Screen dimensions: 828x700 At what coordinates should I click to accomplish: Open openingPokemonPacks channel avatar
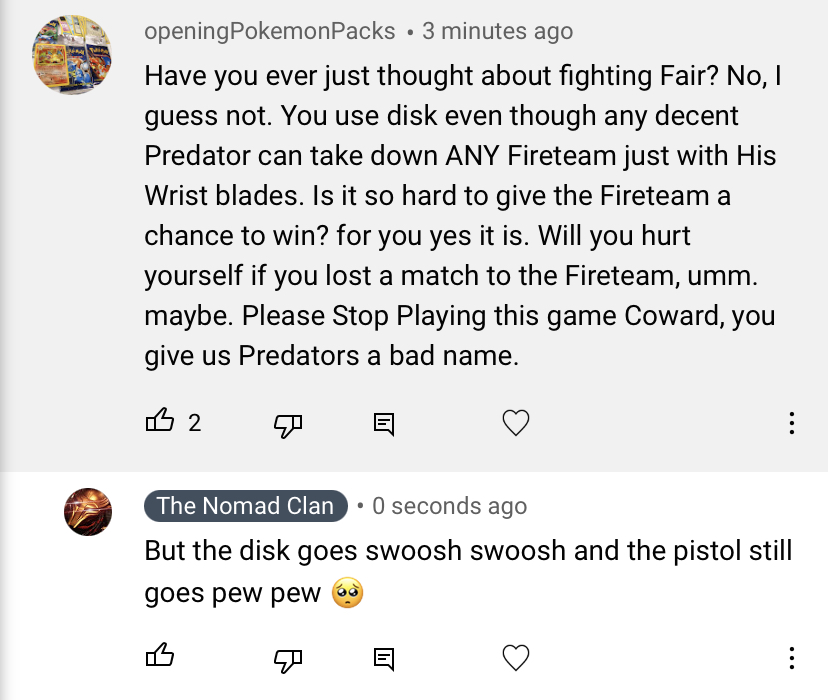72,56
